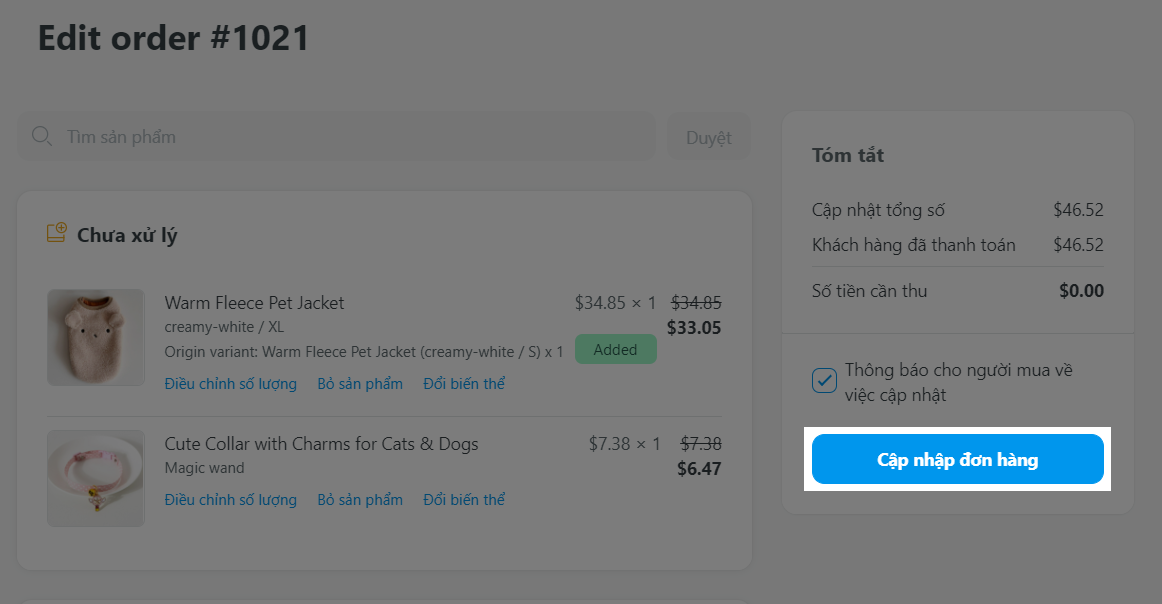
Task: Click Điều chỉnh số lượng for Cute Collar
Action: pyautogui.click(x=231, y=500)
